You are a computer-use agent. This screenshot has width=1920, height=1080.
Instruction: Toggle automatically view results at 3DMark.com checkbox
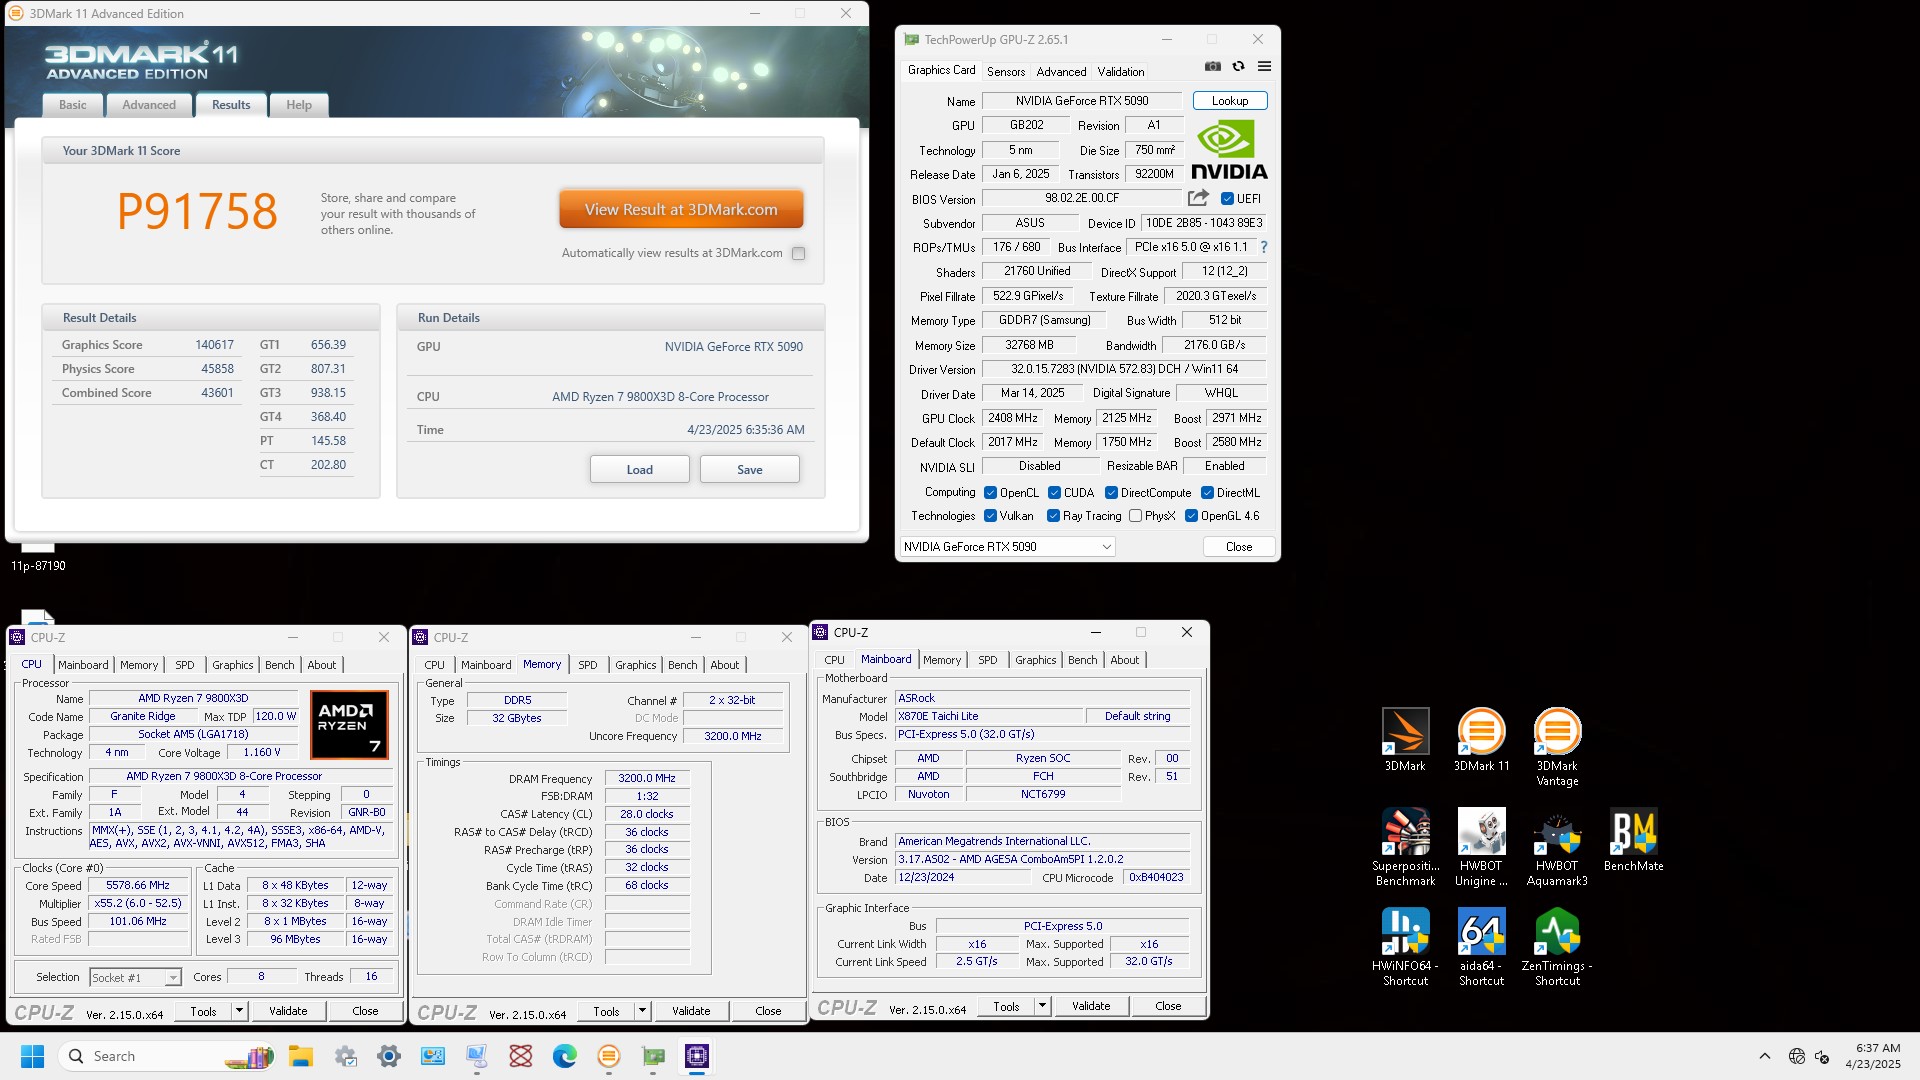click(x=798, y=254)
